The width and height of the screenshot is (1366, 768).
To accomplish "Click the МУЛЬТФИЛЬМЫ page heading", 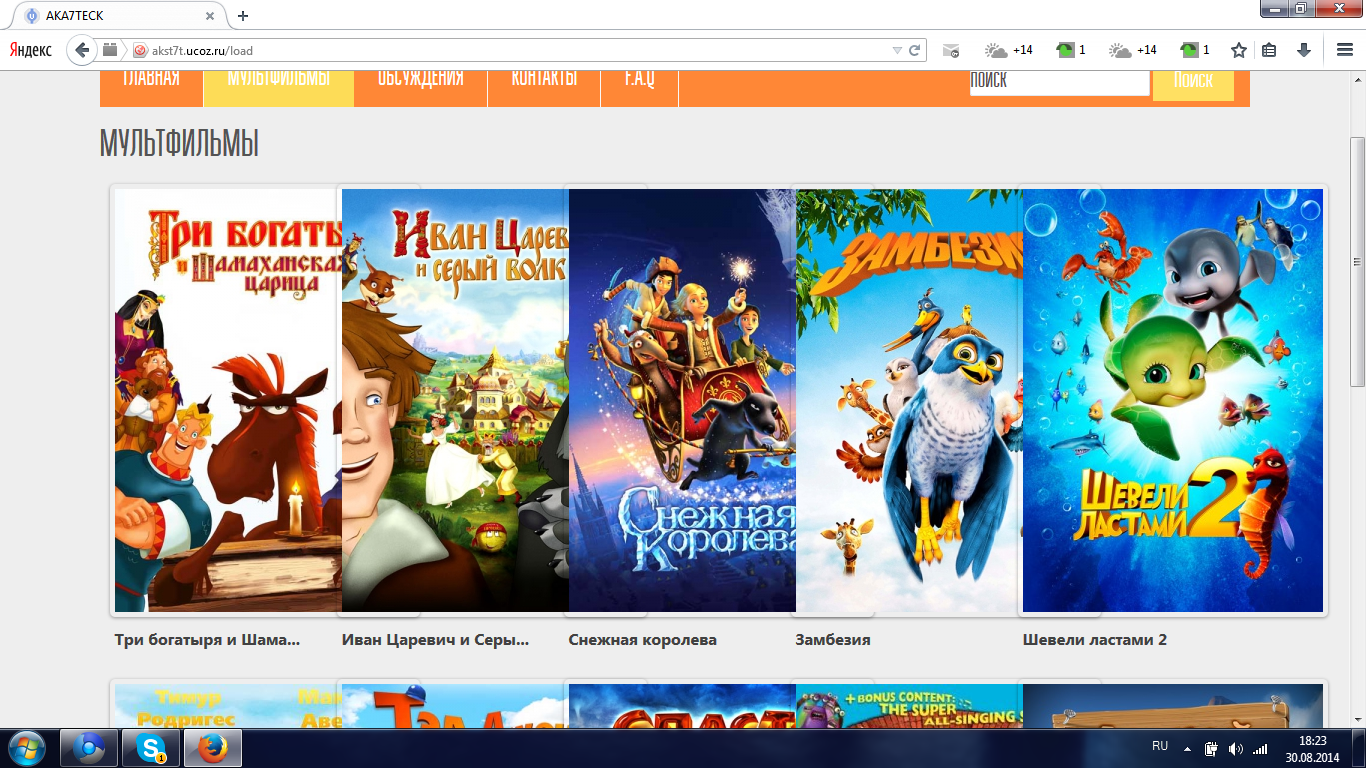I will click(179, 144).
